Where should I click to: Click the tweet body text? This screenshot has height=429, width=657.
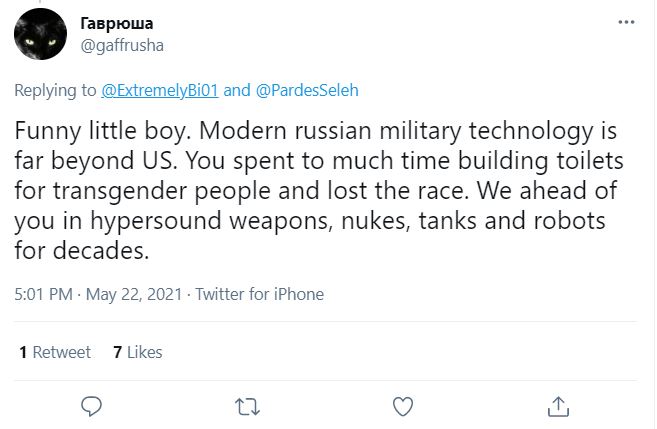click(x=318, y=190)
